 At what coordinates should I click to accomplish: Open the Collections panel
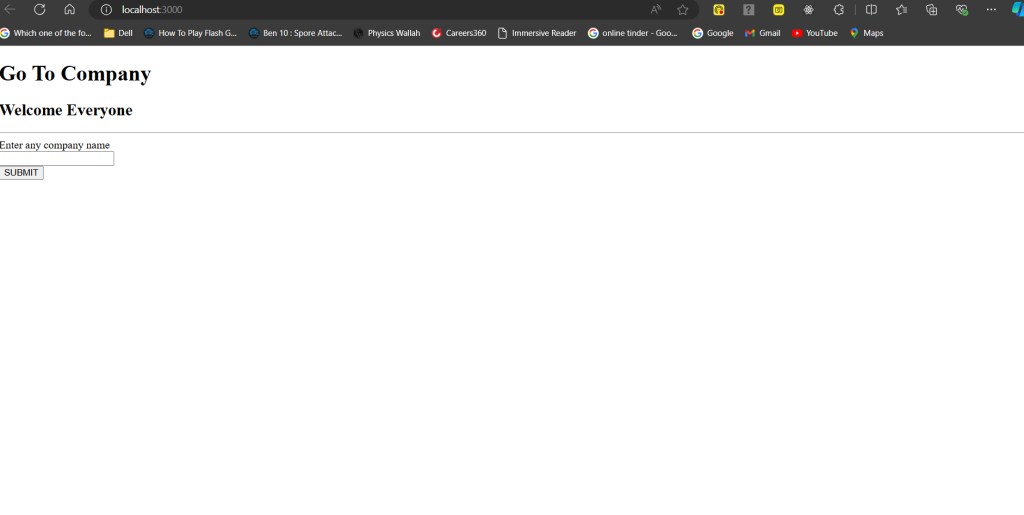[931, 9]
